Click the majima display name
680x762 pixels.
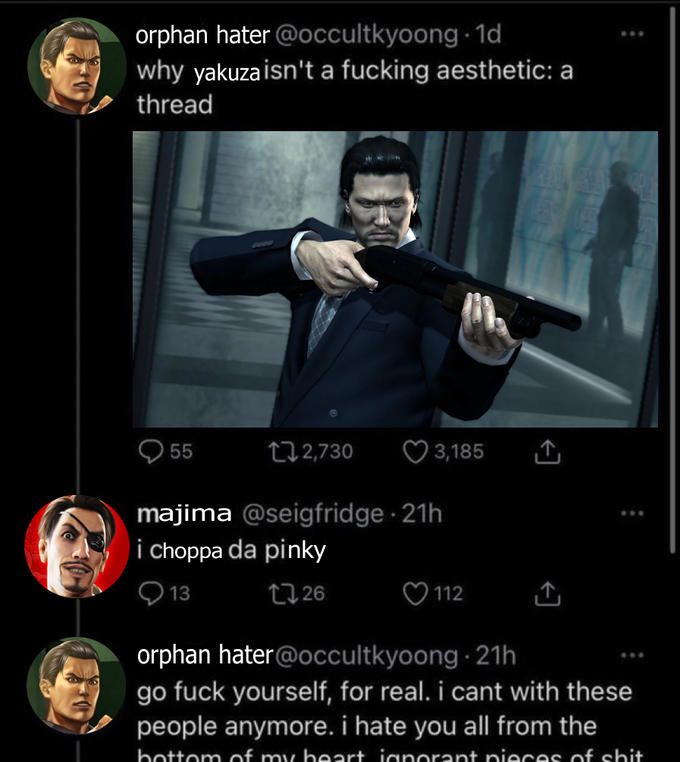(183, 514)
